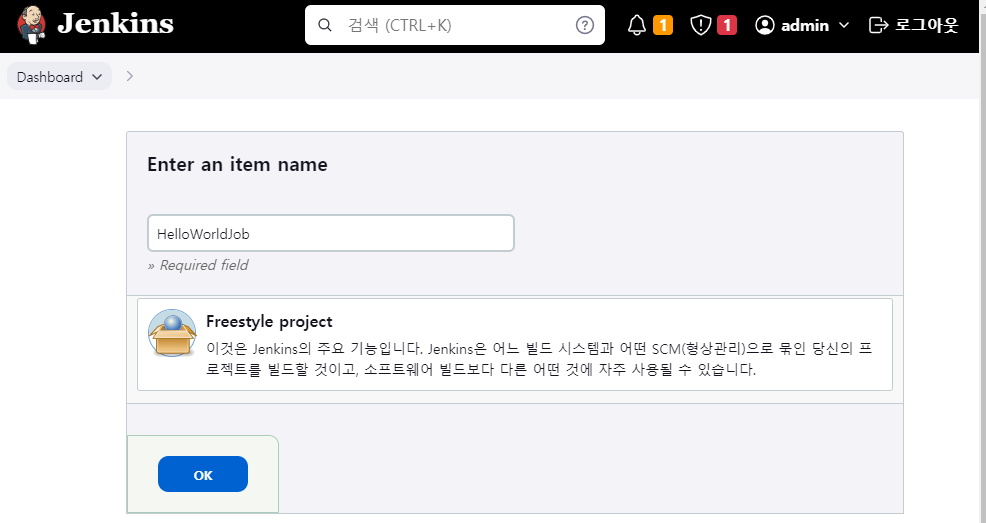Select the Freestyle project option
The height and width of the screenshot is (523, 986).
coord(514,344)
